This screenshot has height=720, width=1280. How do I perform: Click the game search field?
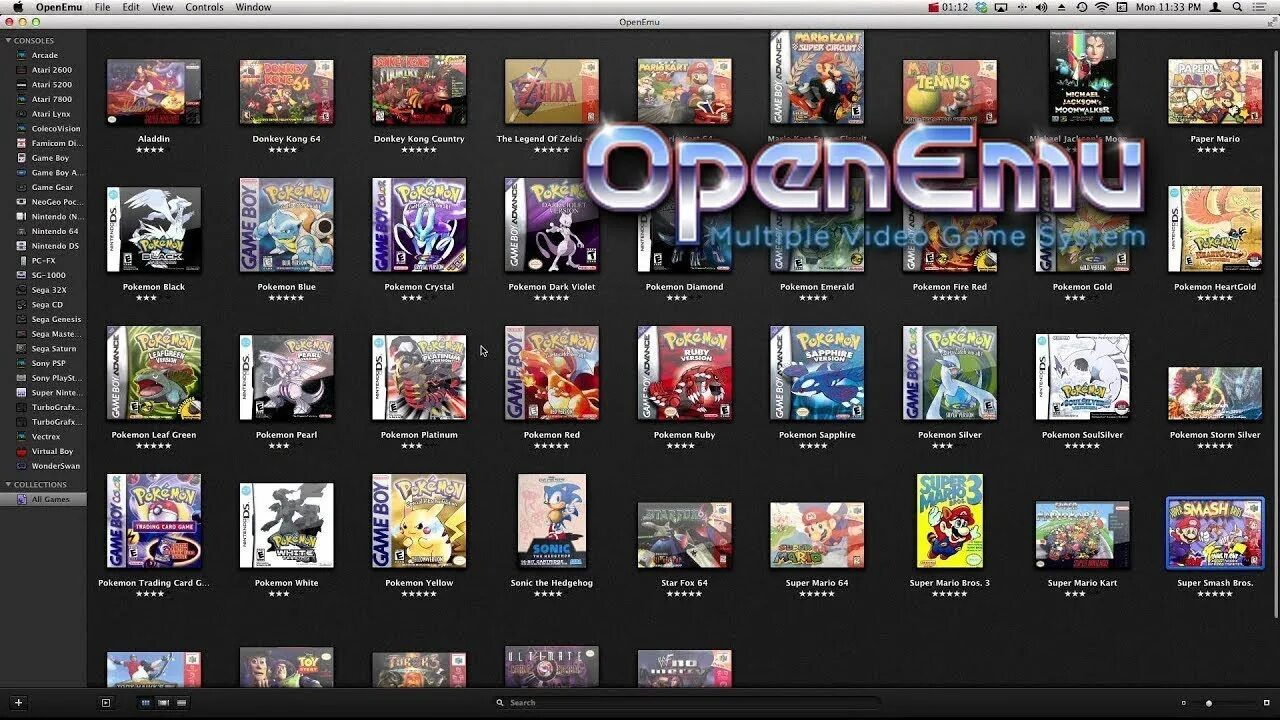click(685, 703)
